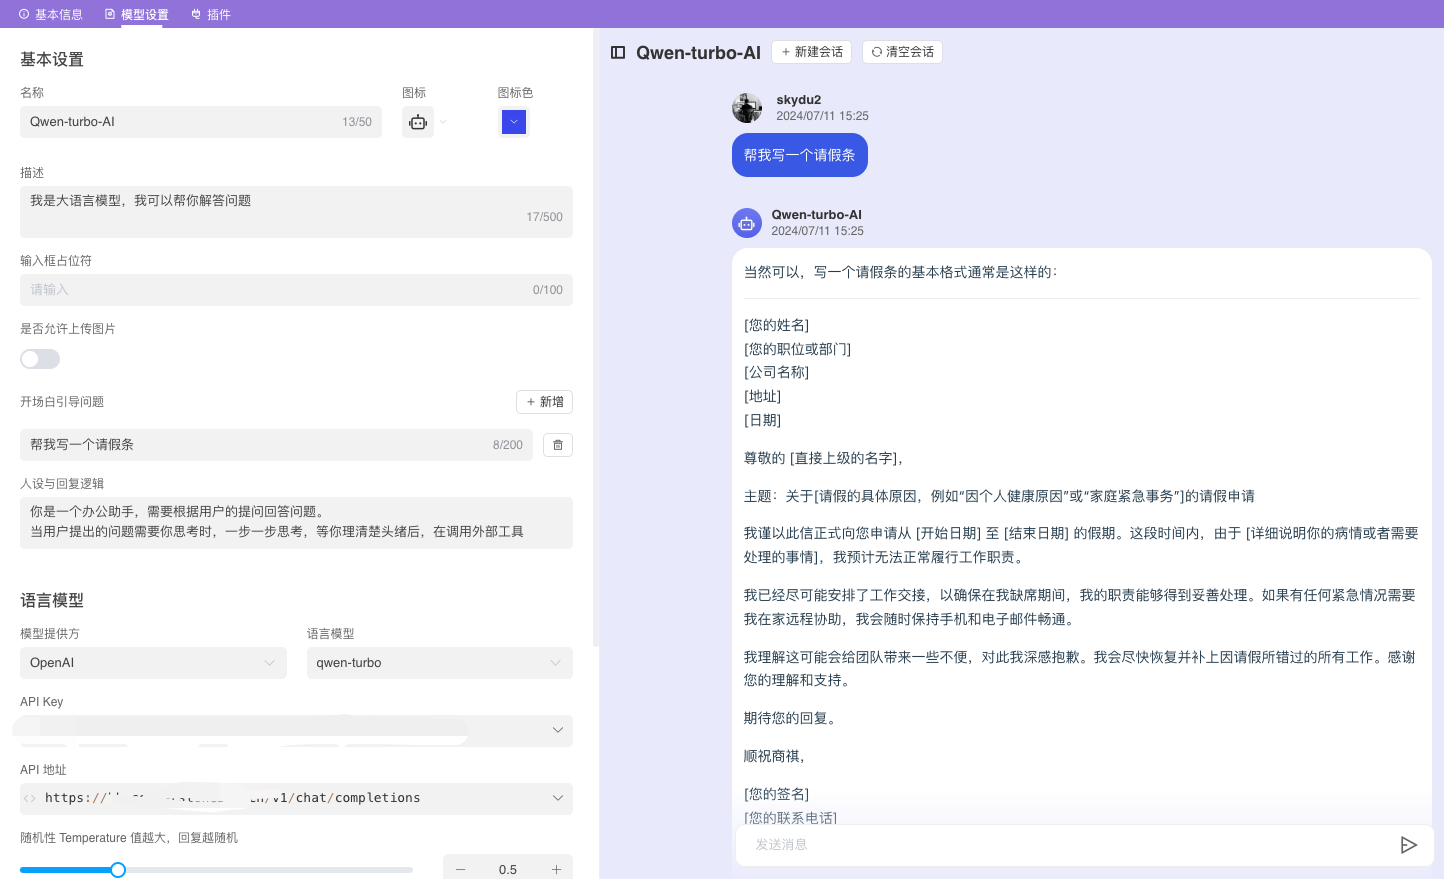
Task: Click the skydu2 user avatar thumbnail
Action: tap(747, 107)
